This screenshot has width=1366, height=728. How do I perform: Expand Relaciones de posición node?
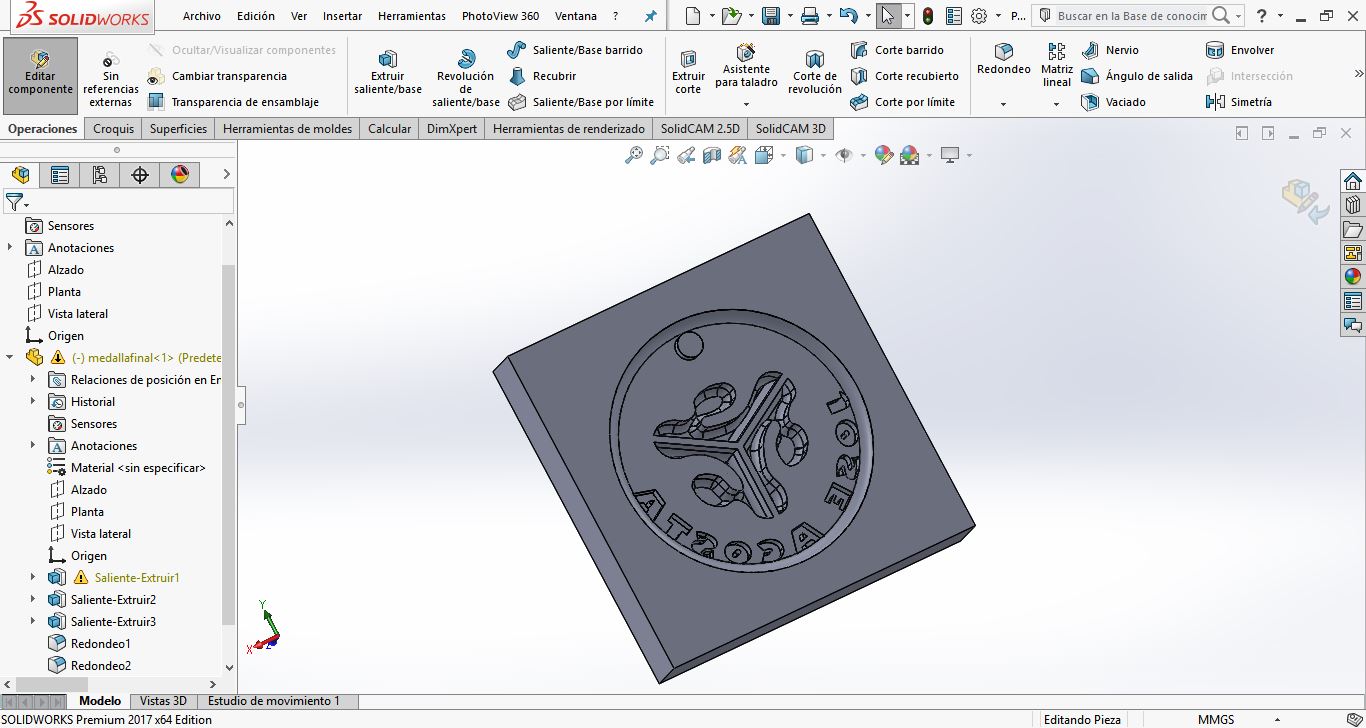point(33,379)
